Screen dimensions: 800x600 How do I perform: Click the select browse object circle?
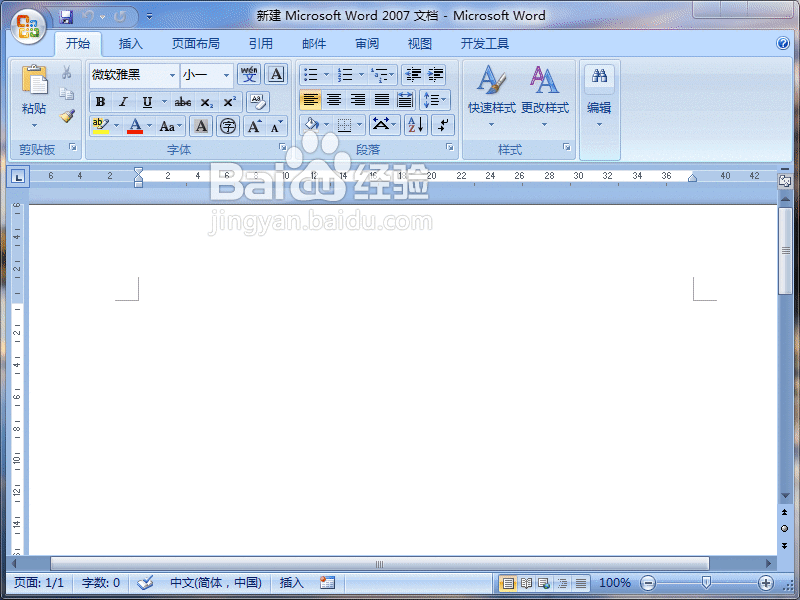click(784, 529)
